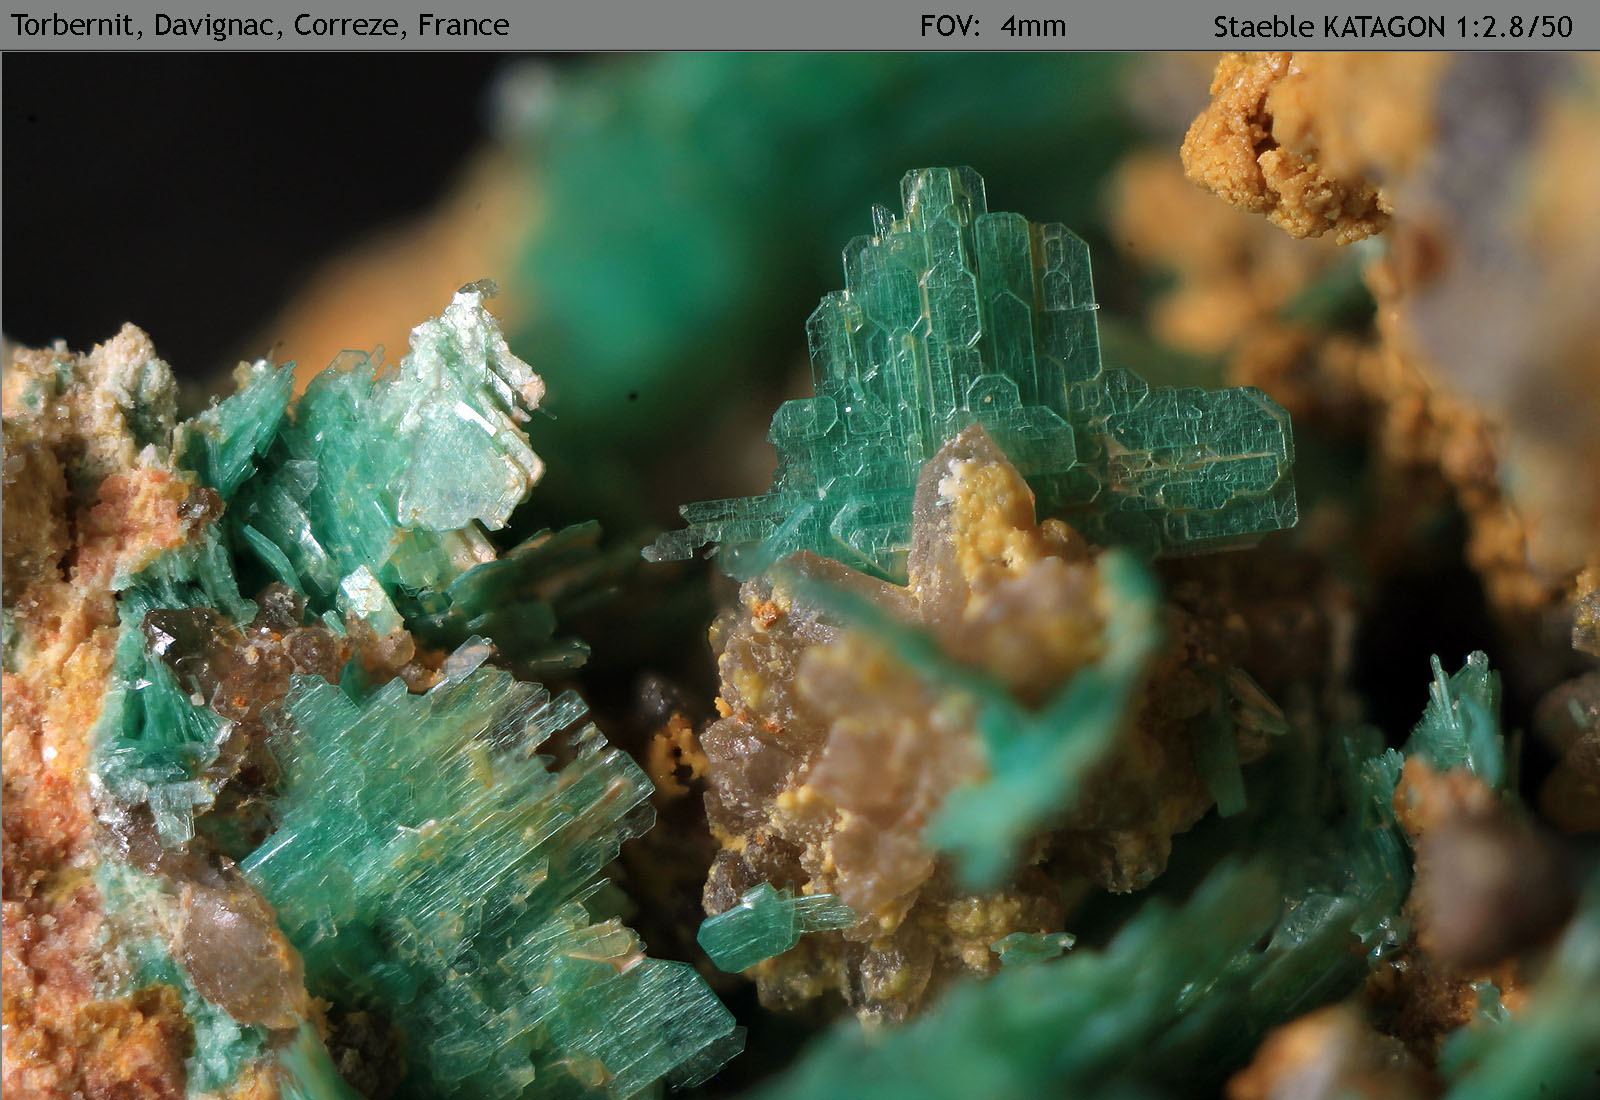This screenshot has width=1600, height=1100.
Task: Click the 'Torbernit, Davignac, Correze, France' caption
Action: 260,25
